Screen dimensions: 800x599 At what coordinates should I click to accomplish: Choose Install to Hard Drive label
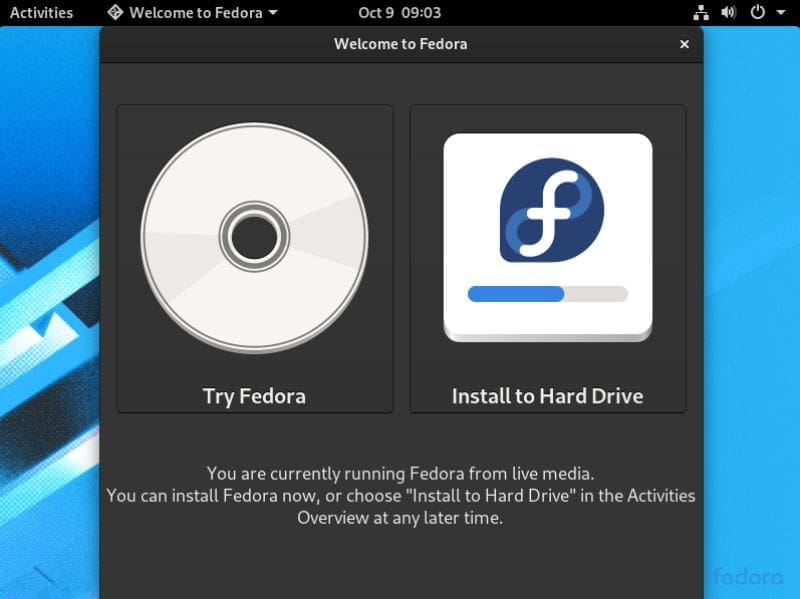pos(547,396)
